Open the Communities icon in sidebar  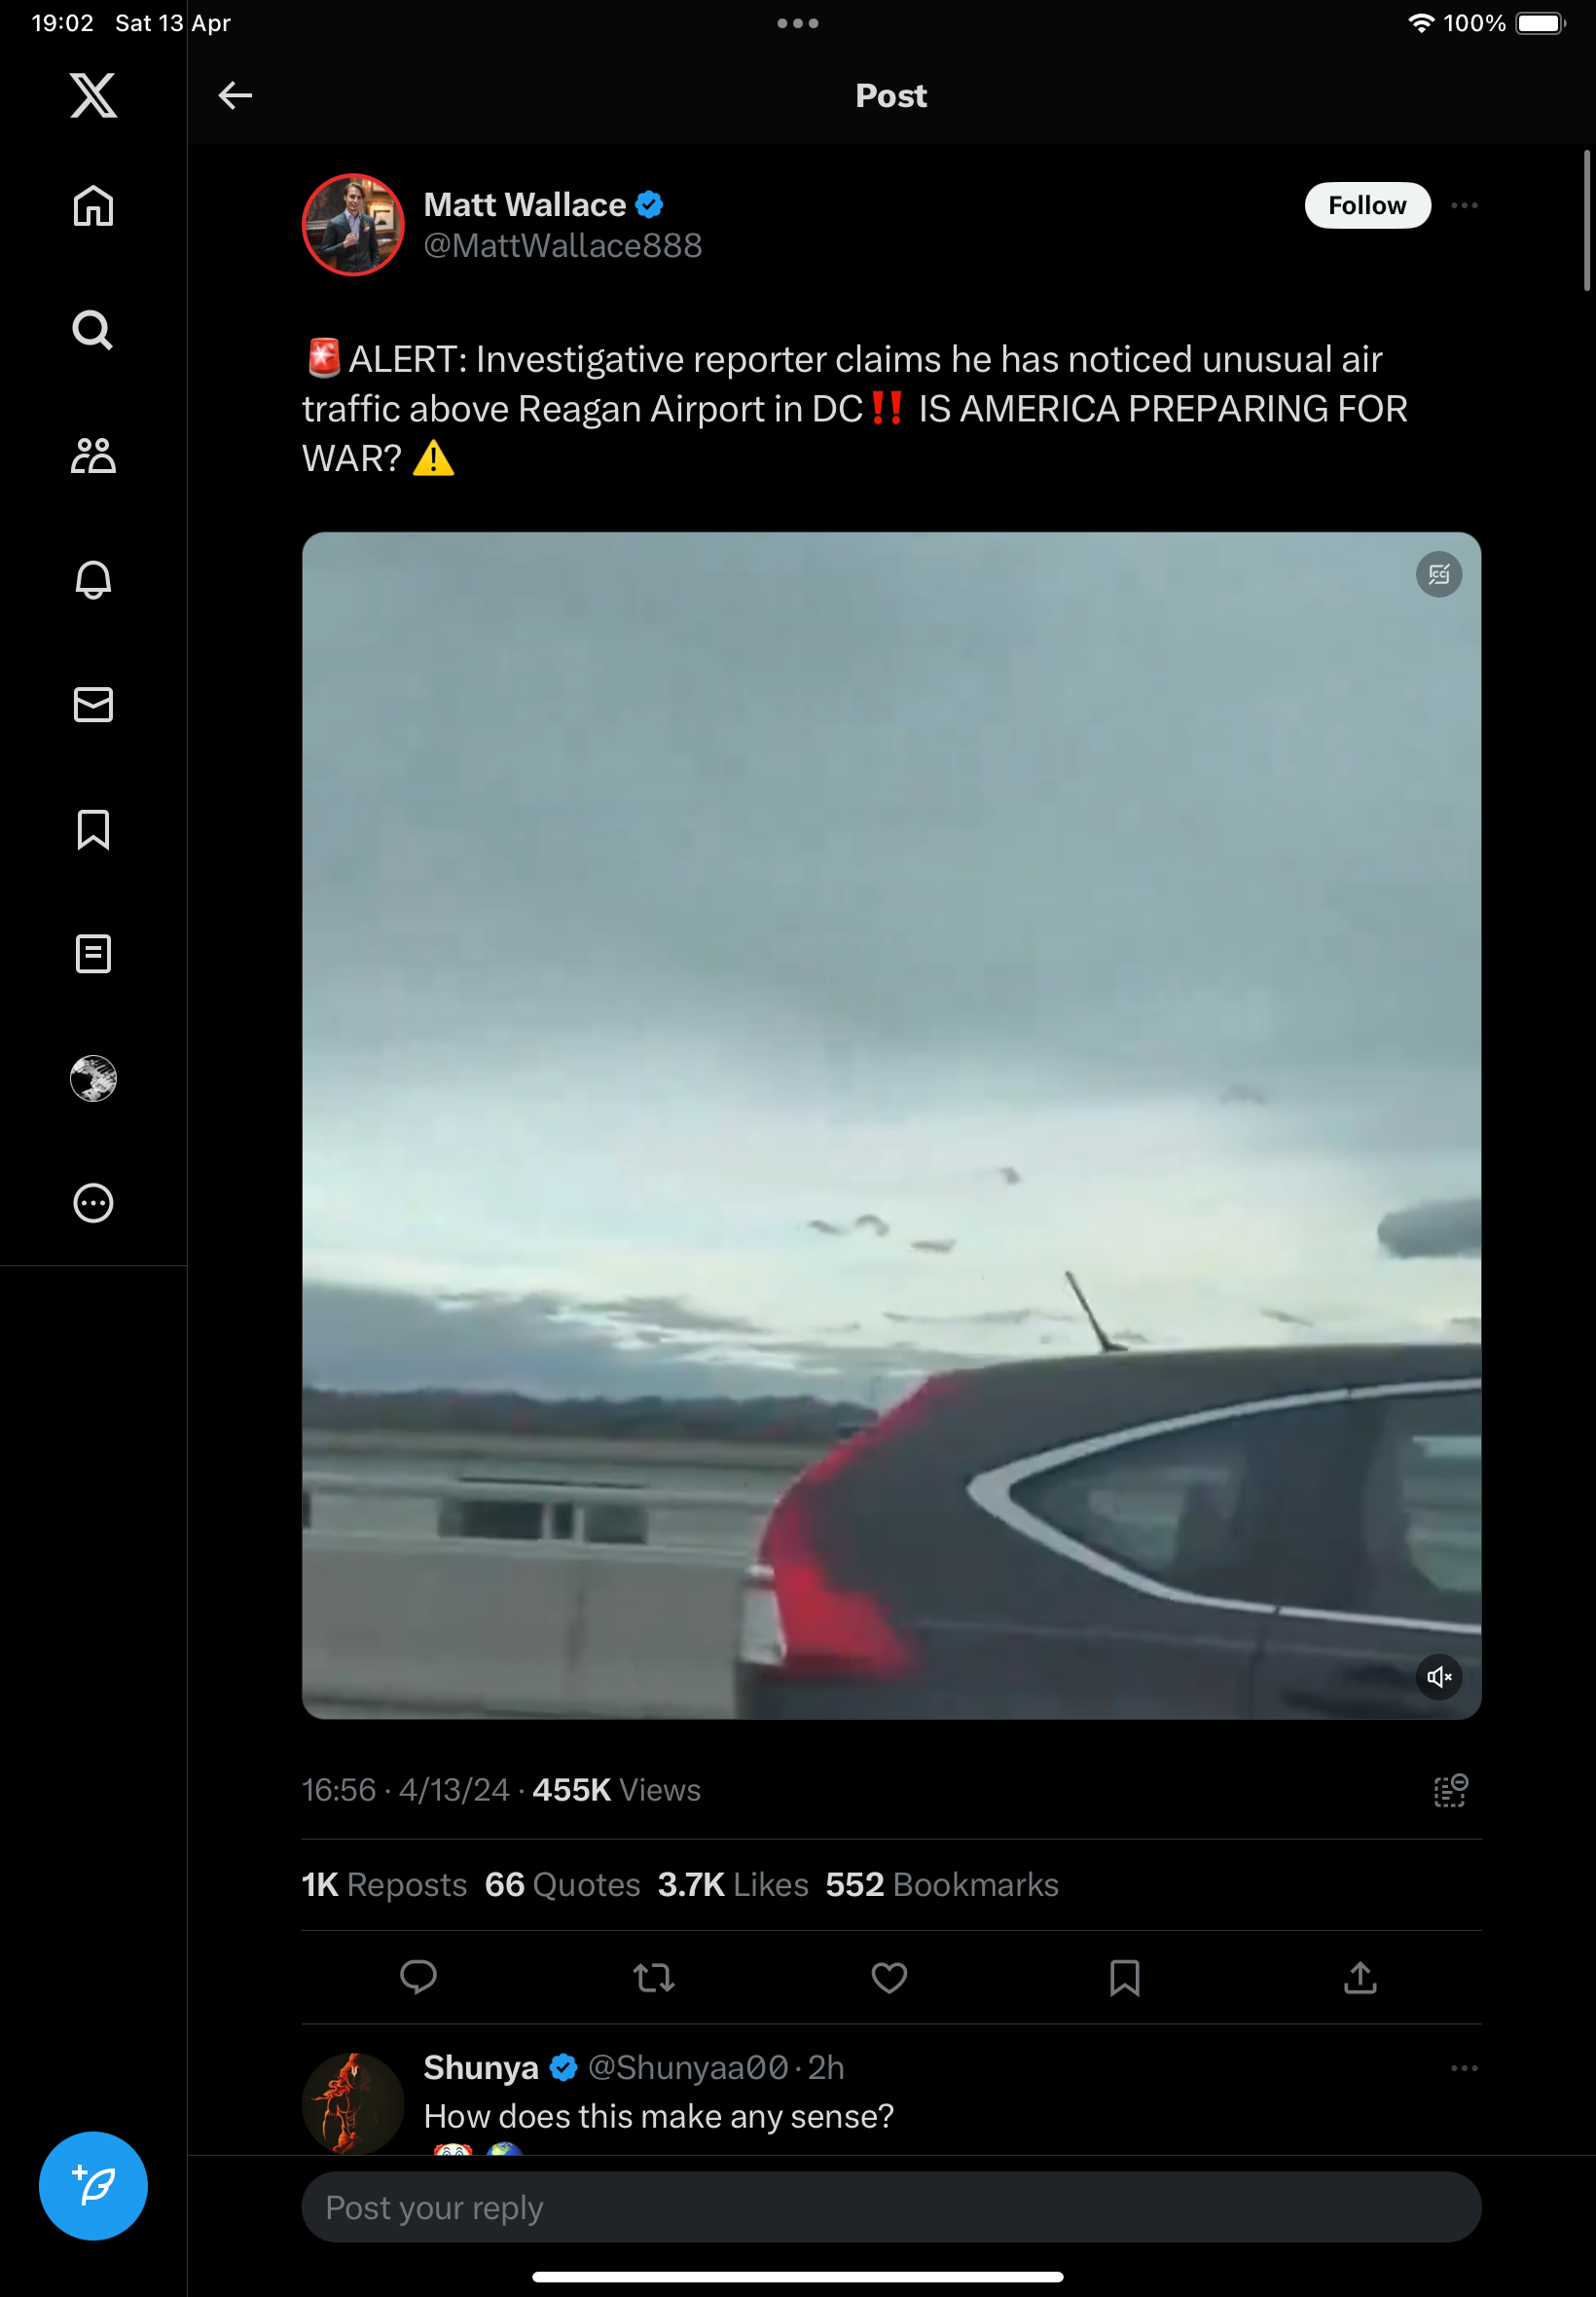93,455
